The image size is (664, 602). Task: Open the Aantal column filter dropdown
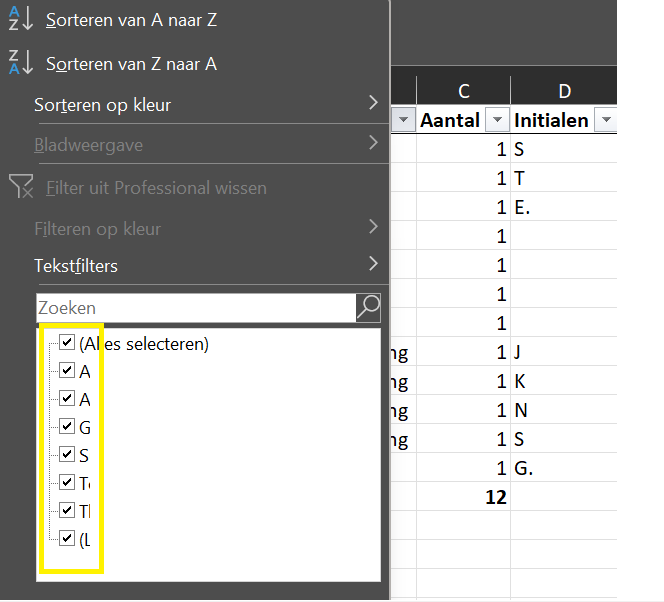pos(498,121)
